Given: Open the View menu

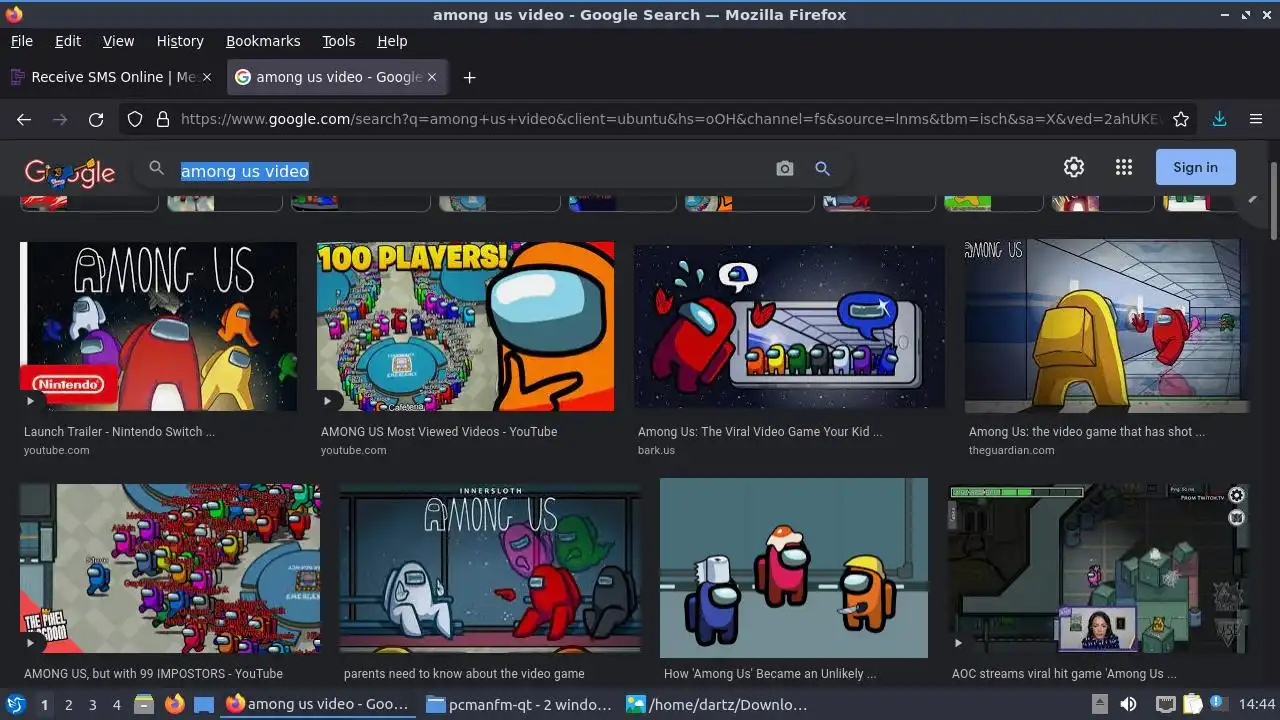Looking at the screenshot, I should click(118, 41).
